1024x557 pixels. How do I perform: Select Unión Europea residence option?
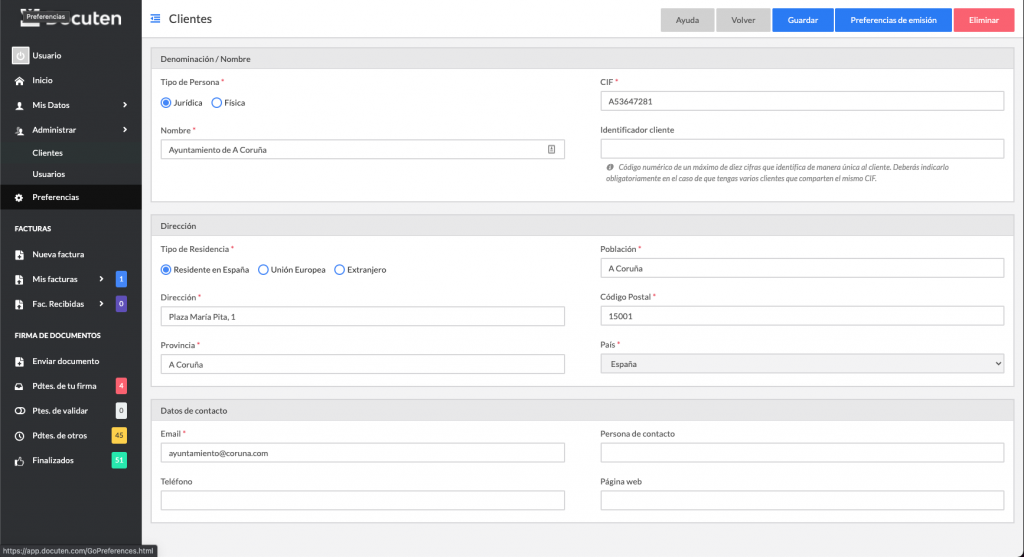click(x=263, y=270)
